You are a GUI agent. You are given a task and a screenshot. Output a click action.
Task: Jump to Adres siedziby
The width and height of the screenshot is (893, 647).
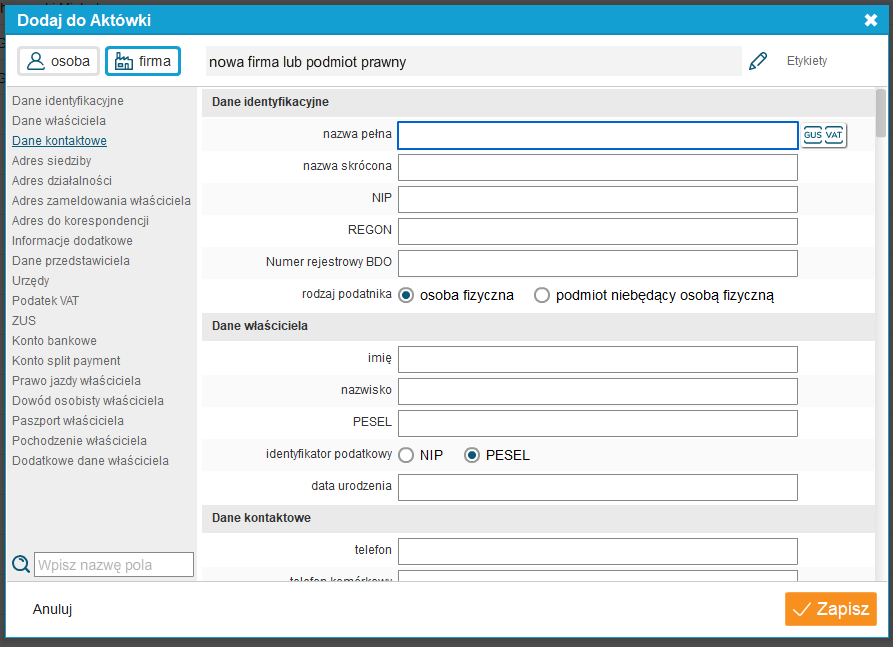pyautogui.click(x=52, y=161)
